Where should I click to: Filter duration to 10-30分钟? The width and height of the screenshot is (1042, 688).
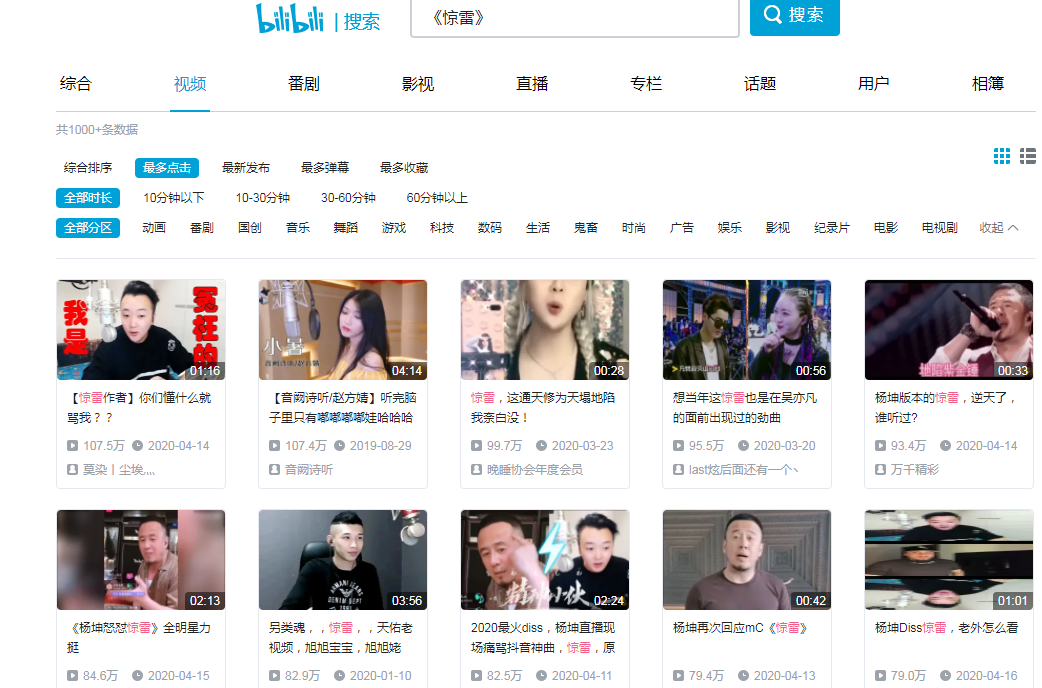click(262, 197)
